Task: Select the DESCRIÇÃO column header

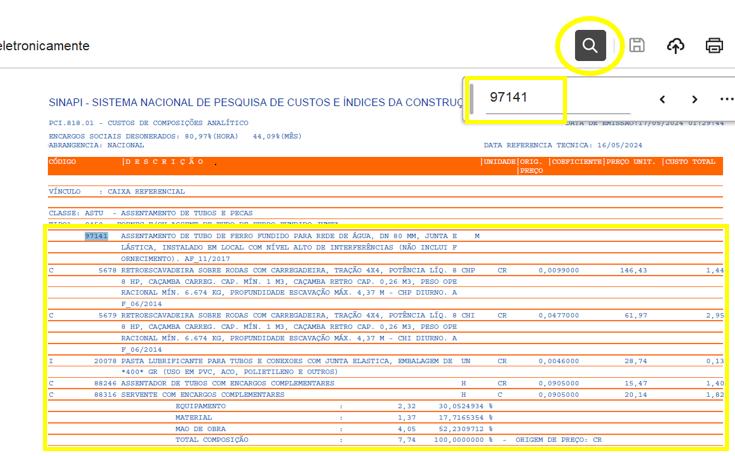Action: [x=165, y=161]
